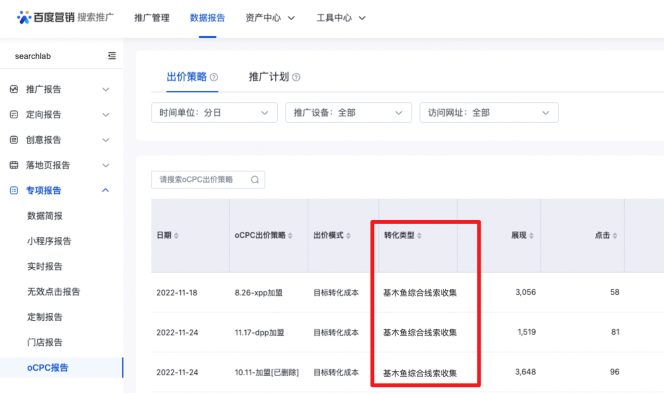
Task: Click the 定向报告 sidebar icon
Action: [14, 114]
